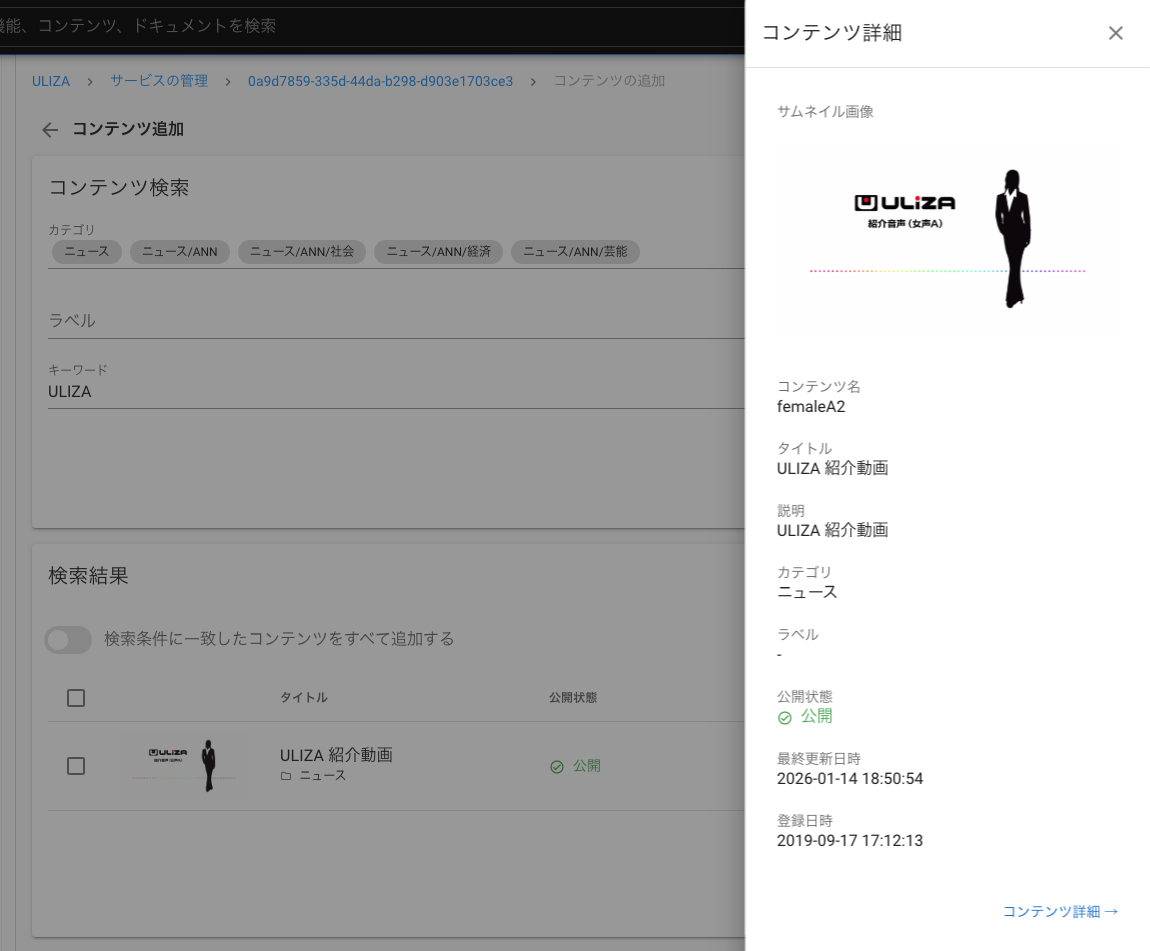Click the ニュース/ANN category chip
The width and height of the screenshot is (1150, 951).
[x=180, y=252]
